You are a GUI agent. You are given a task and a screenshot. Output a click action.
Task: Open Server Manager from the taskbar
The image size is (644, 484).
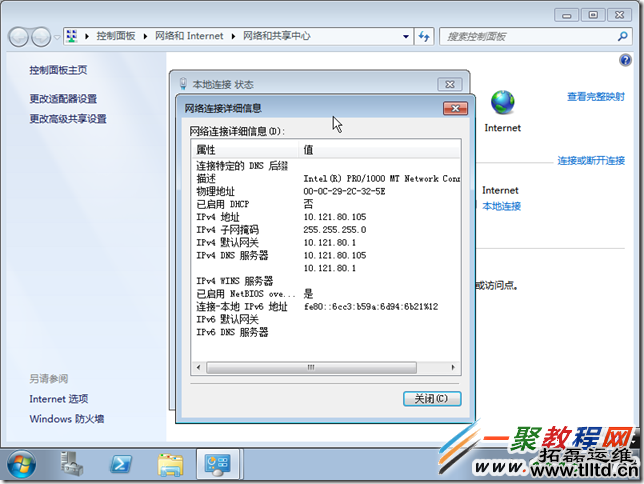(x=72, y=464)
